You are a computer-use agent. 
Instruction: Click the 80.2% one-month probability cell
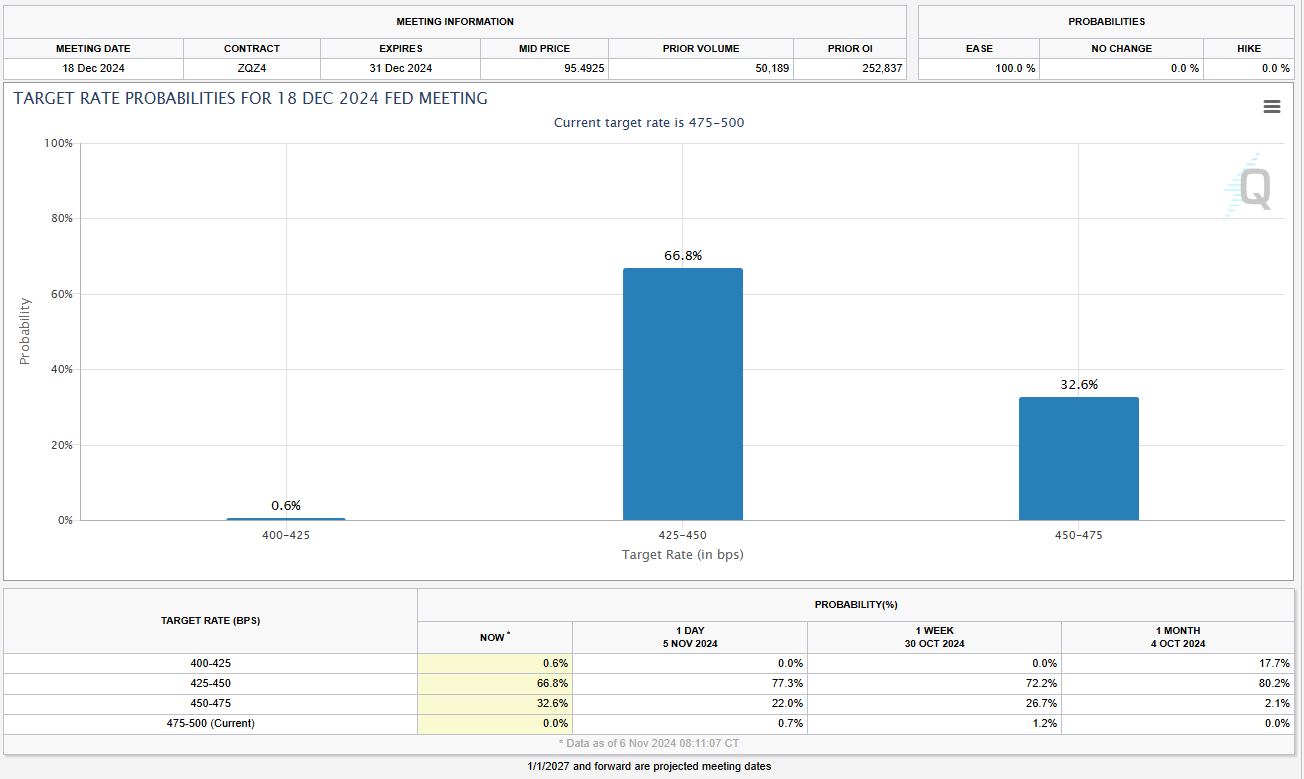[x=1273, y=683]
